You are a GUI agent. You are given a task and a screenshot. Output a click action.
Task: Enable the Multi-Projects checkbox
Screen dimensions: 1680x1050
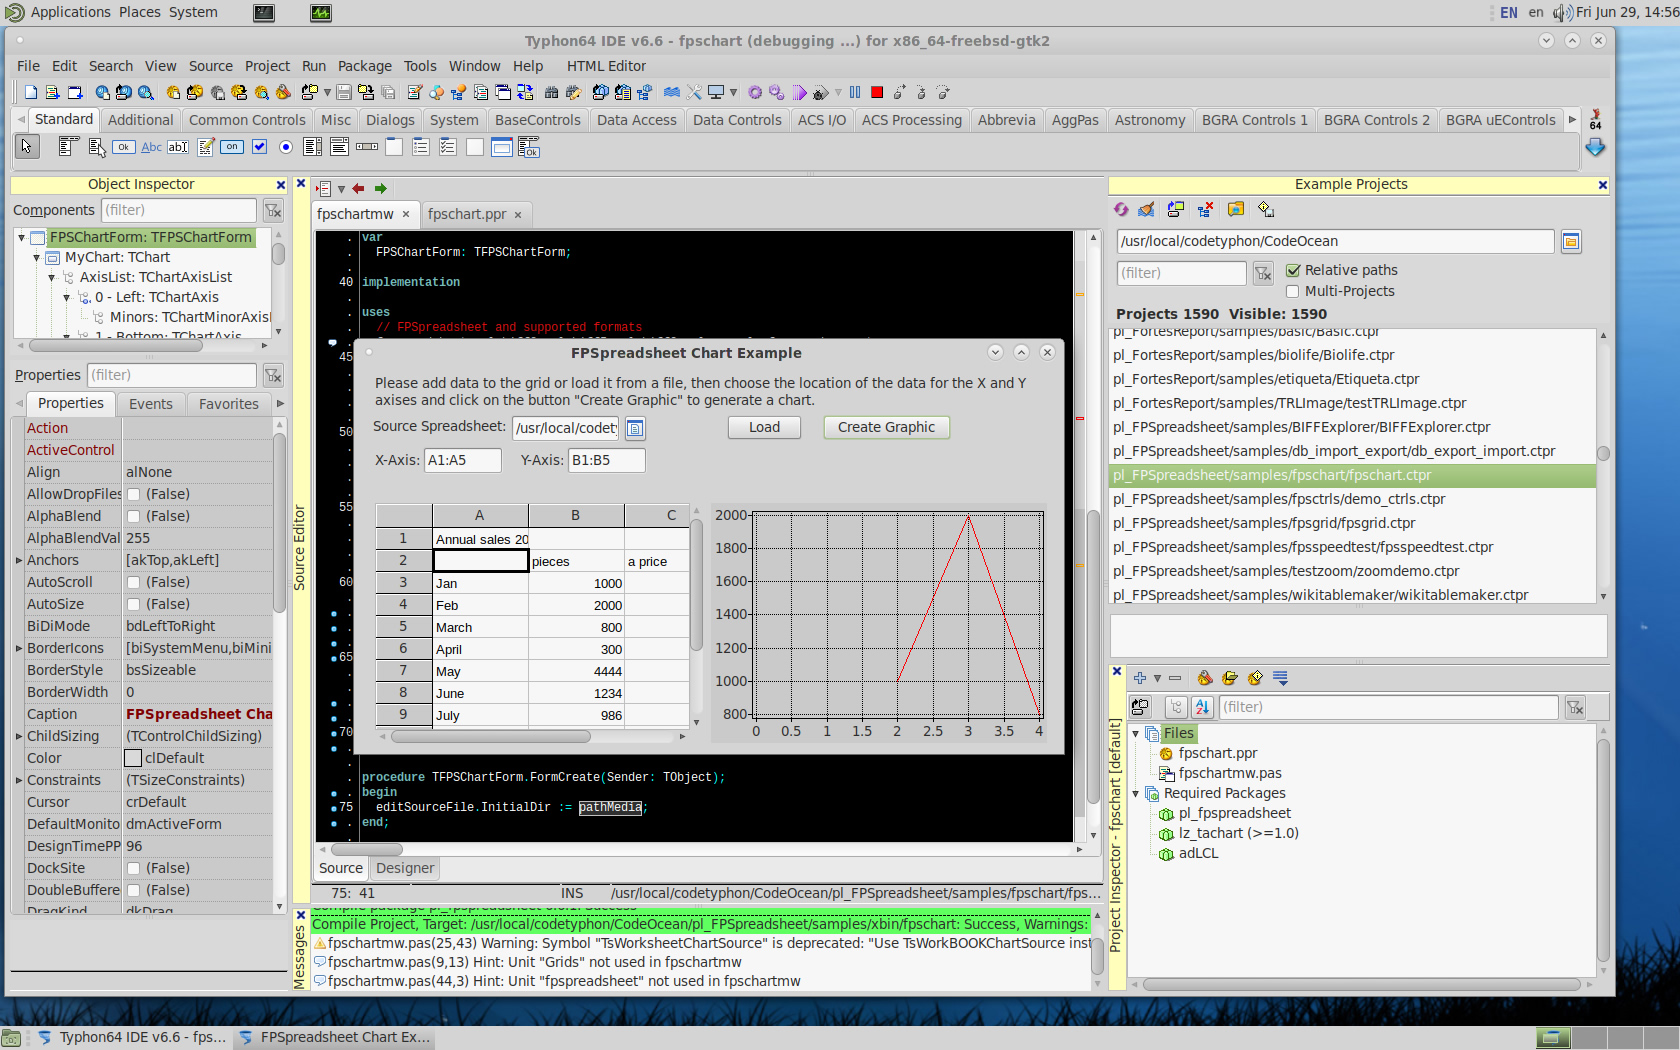(x=1293, y=291)
